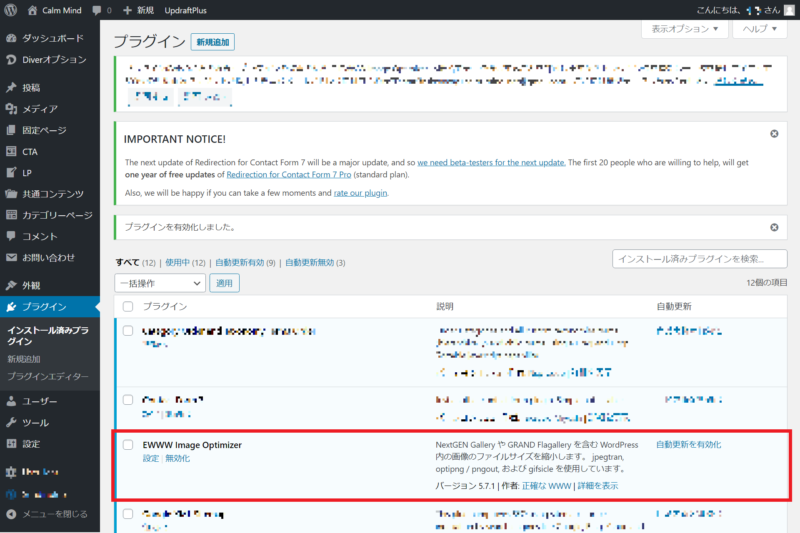Viewport: 800px width, 533px height.
Task: Click the 新規 plus icon in admin bar
Action: [127, 10]
